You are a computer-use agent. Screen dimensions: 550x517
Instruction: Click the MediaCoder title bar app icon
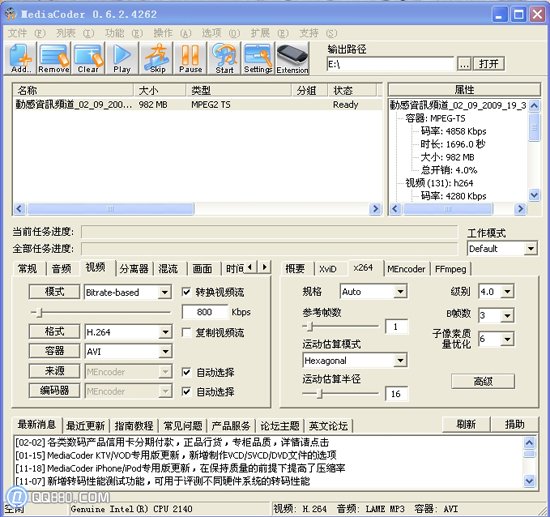[11, 14]
